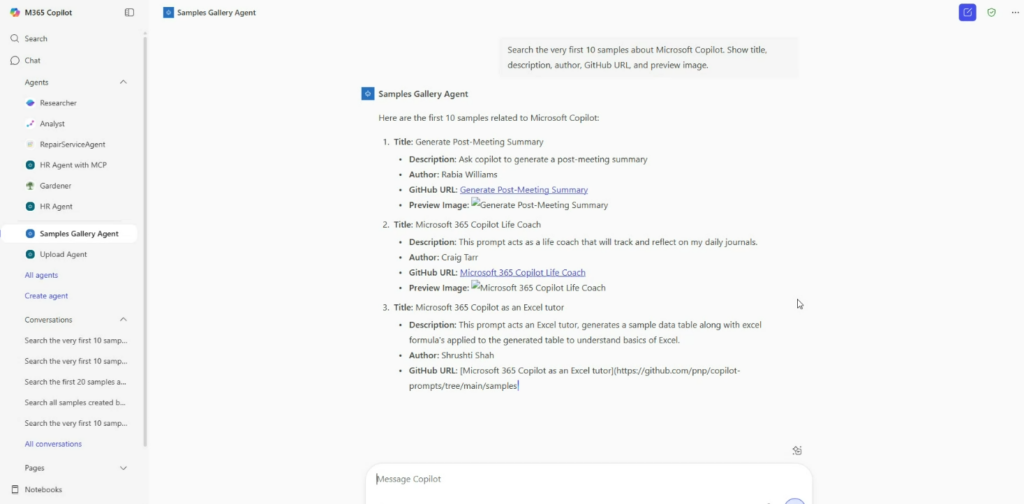Click the icon above the message box
Viewport: 1024px width, 504px height.
797,450
